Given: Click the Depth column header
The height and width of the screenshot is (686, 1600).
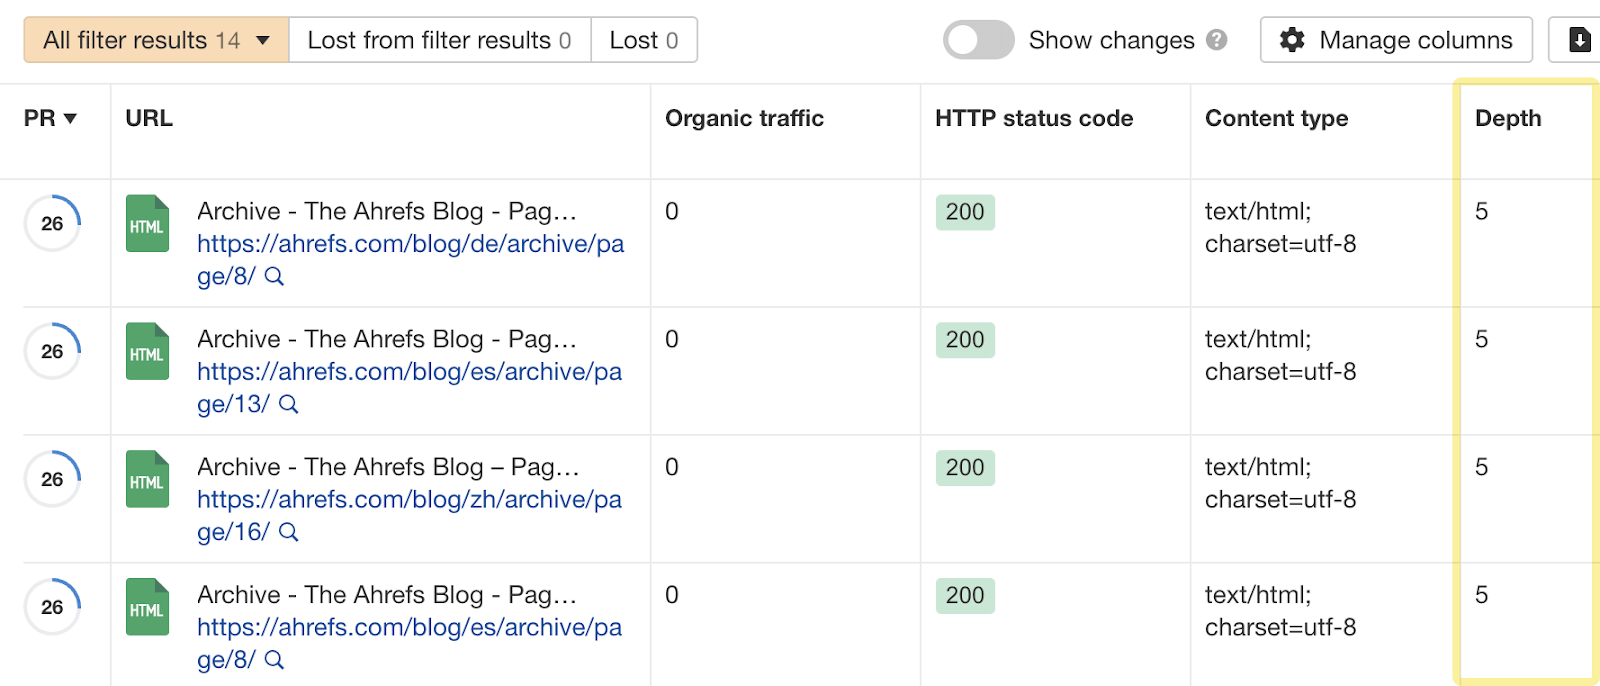Looking at the screenshot, I should point(1507,118).
